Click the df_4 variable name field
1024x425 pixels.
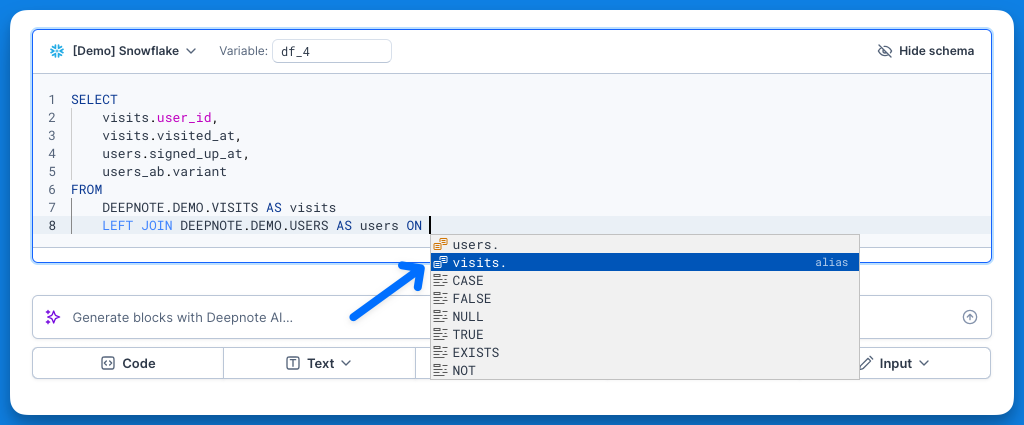click(332, 51)
